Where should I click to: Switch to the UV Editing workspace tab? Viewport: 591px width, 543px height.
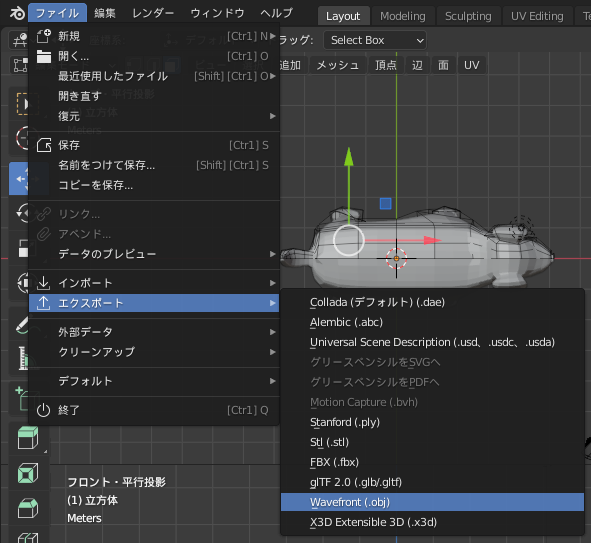537,16
